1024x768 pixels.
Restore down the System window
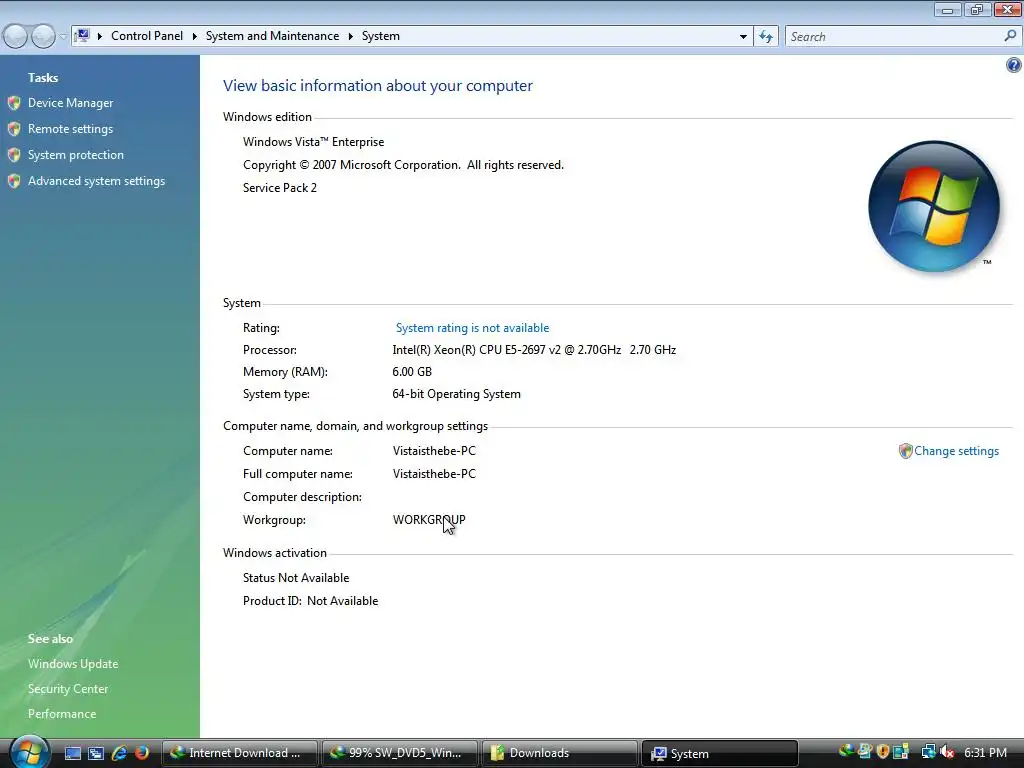point(977,9)
